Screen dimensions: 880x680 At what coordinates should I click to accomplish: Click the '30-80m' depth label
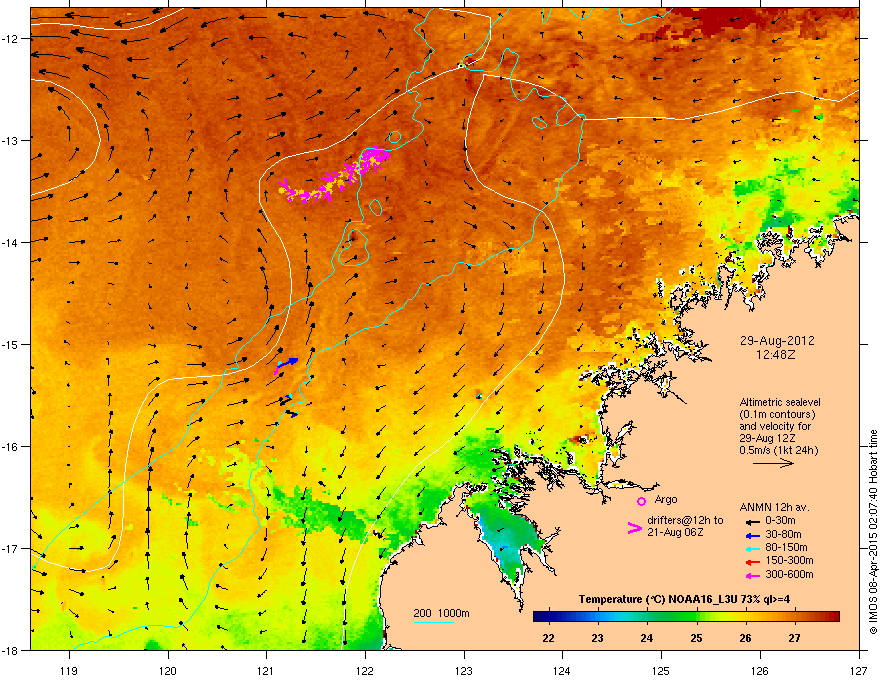pos(783,534)
